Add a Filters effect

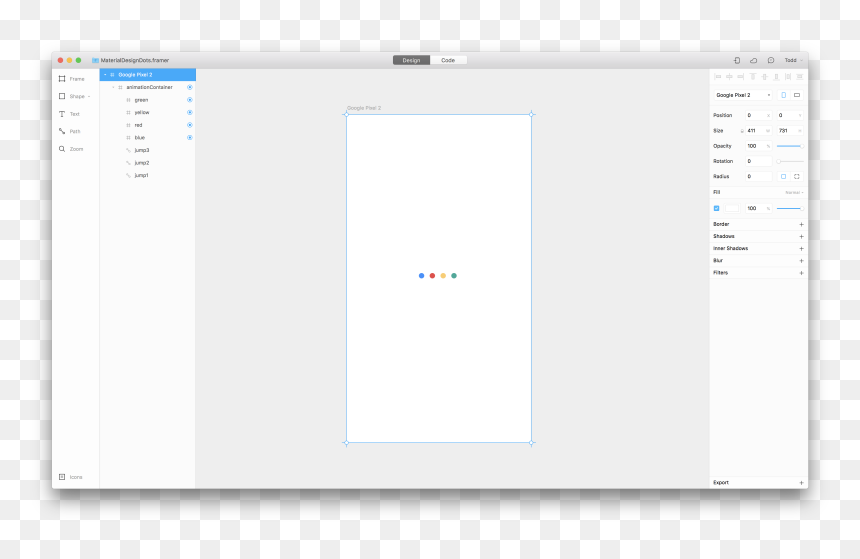[801, 273]
